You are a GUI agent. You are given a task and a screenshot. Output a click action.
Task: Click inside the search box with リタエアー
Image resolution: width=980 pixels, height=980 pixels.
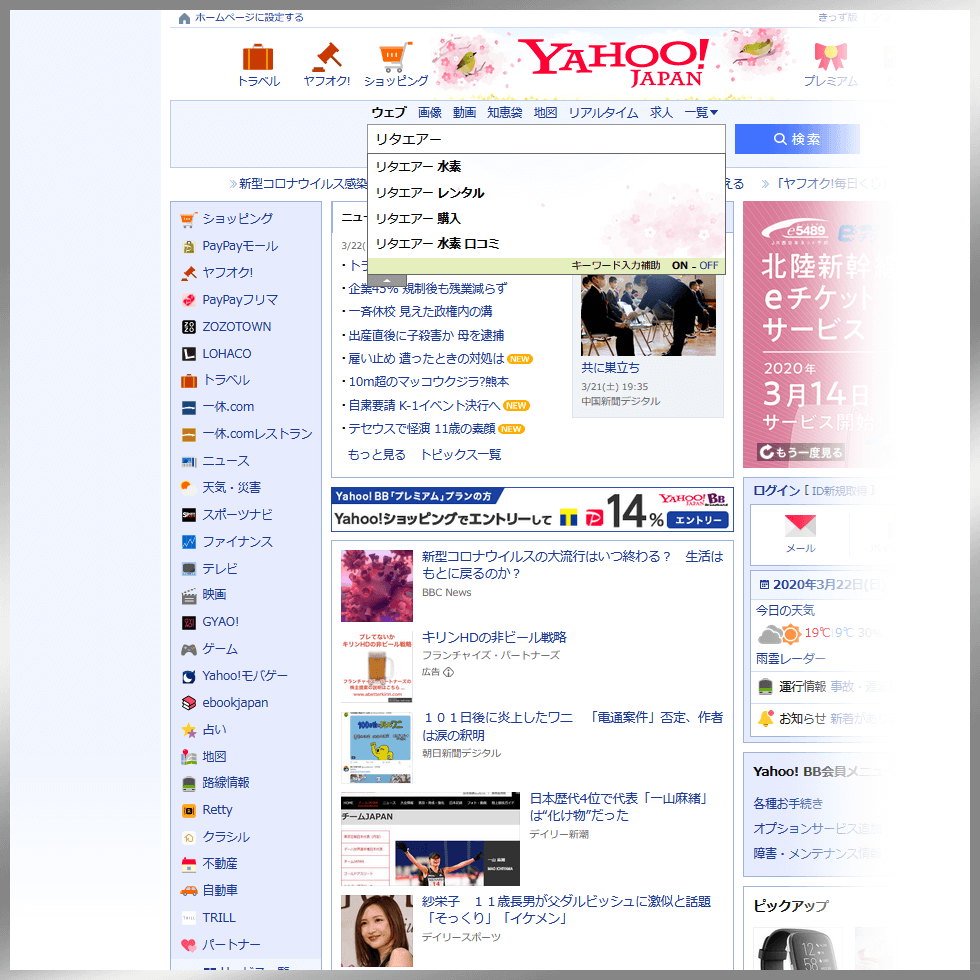click(546, 139)
